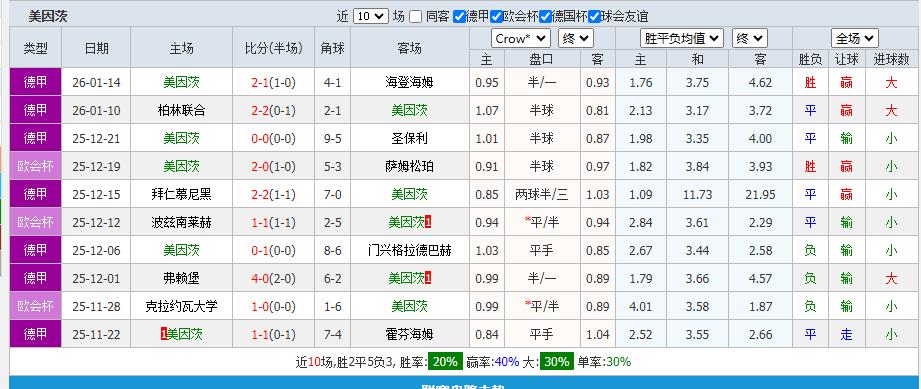This screenshot has height=389, width=921.
Task: Click the odds value 21.95
Action: [x=761, y=194]
